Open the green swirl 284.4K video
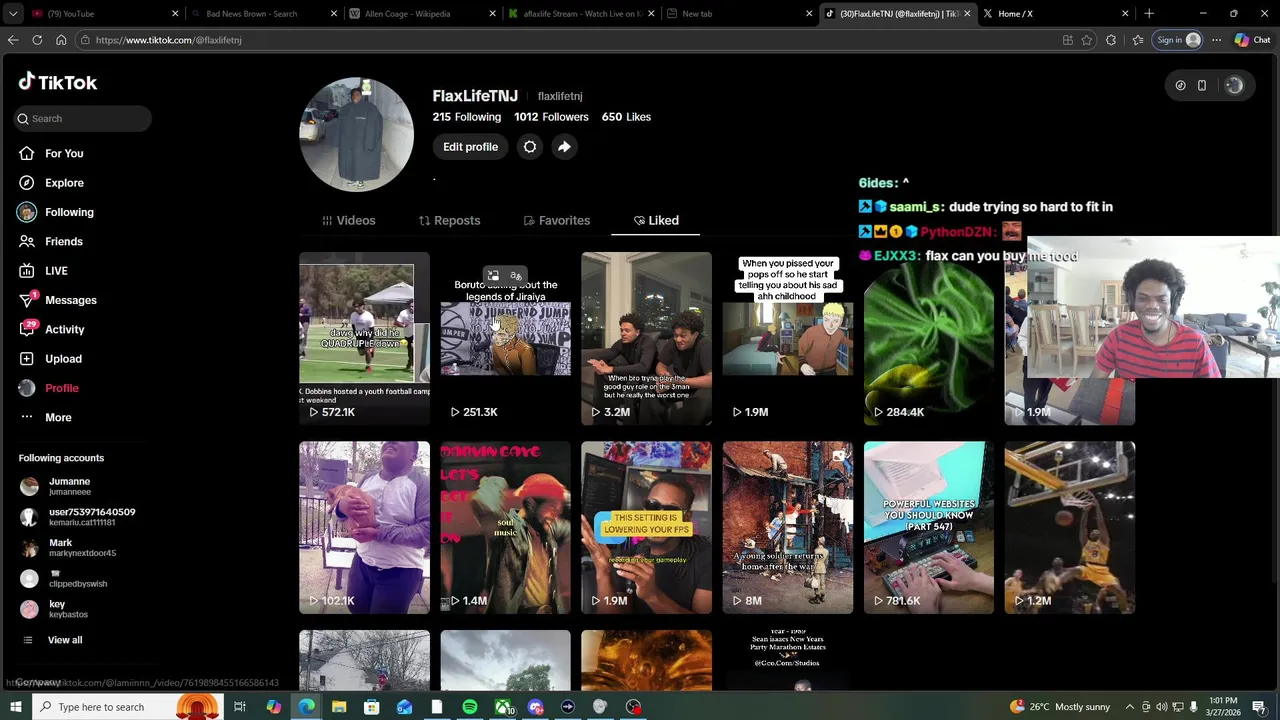 929,338
